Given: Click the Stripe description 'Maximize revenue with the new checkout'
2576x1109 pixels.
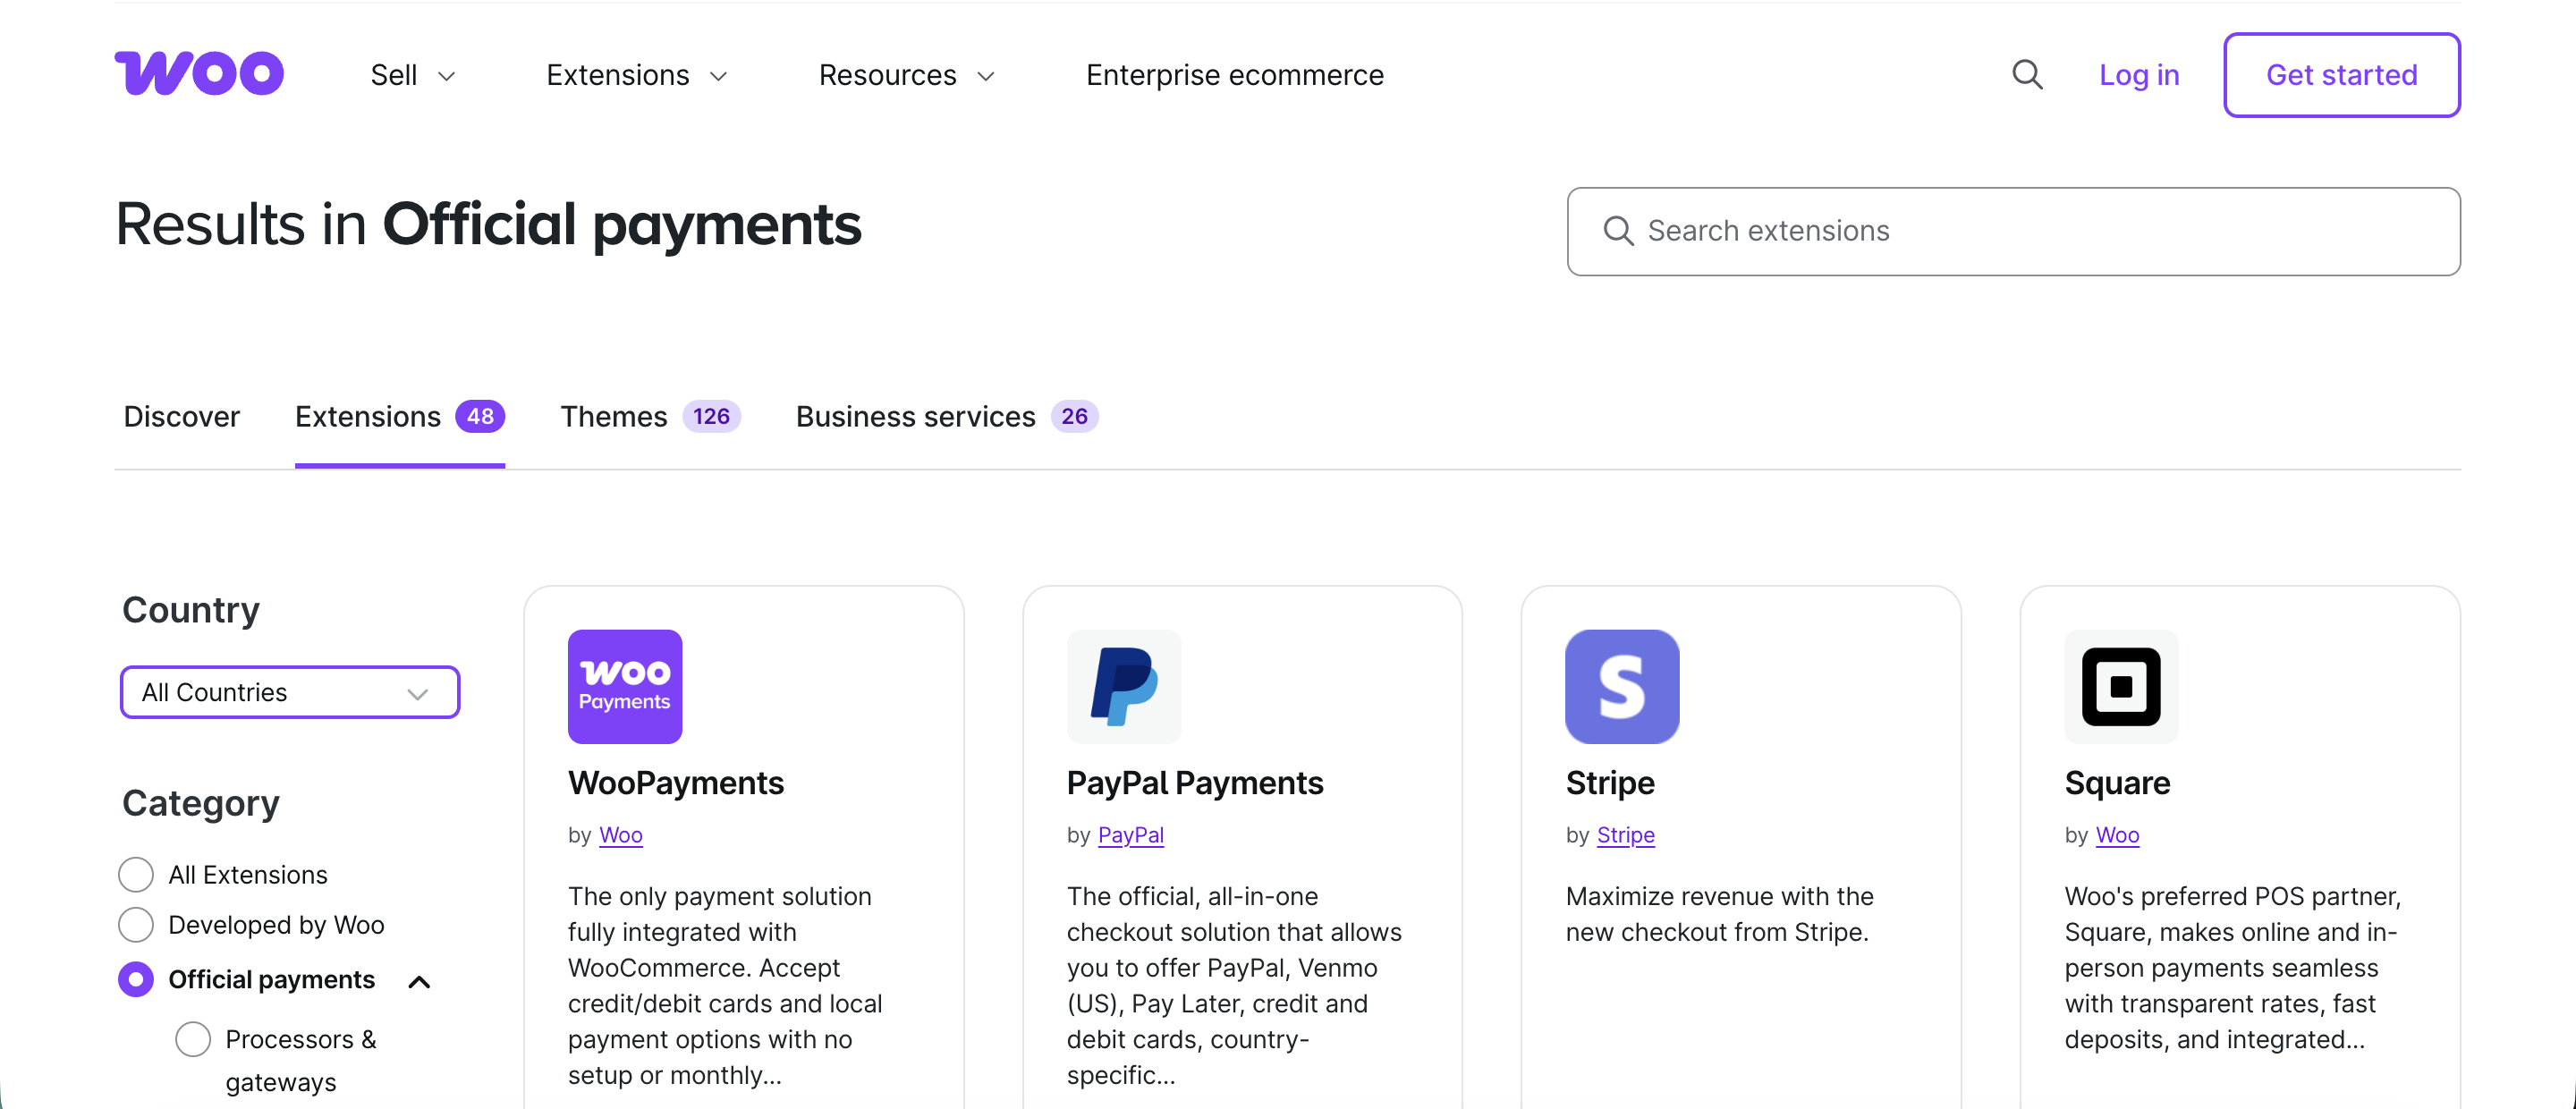Looking at the screenshot, I should tap(1719, 914).
